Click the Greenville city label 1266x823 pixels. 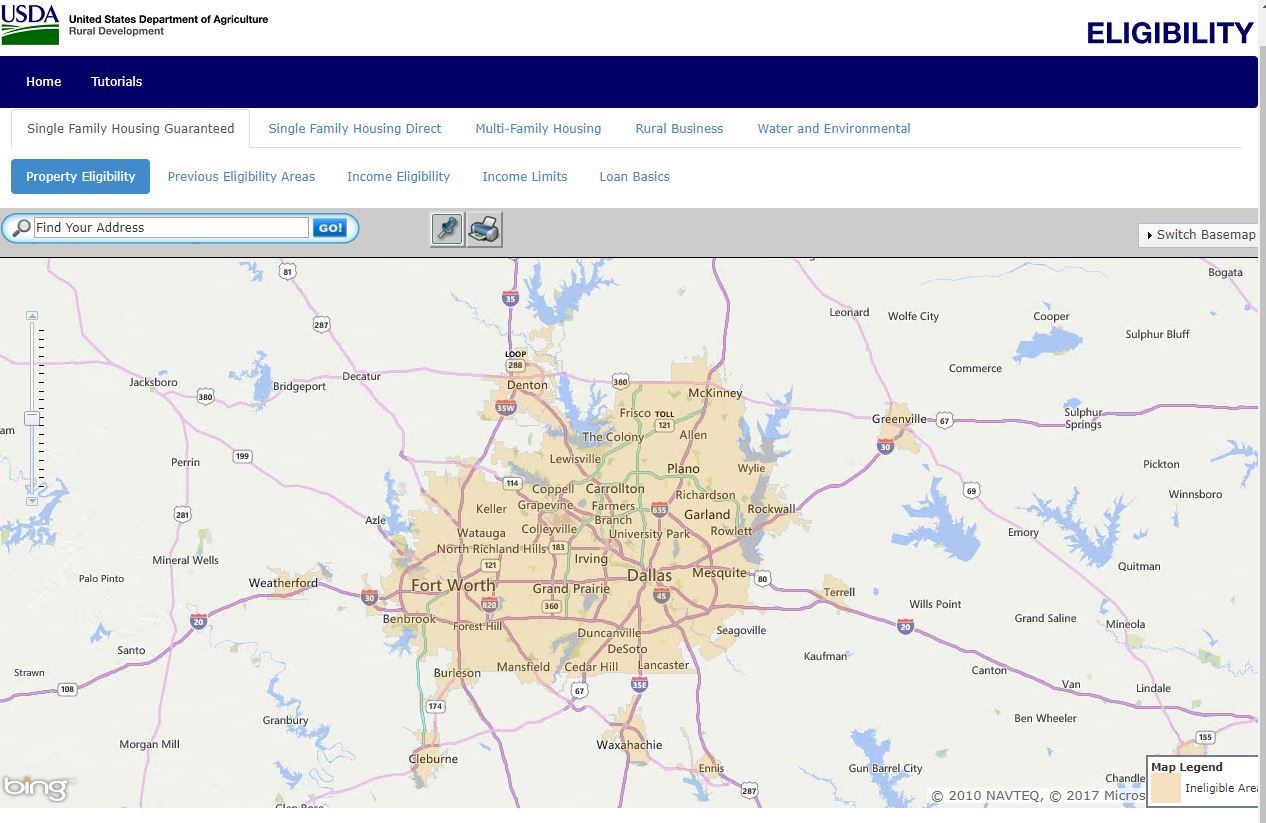pyautogui.click(x=899, y=419)
